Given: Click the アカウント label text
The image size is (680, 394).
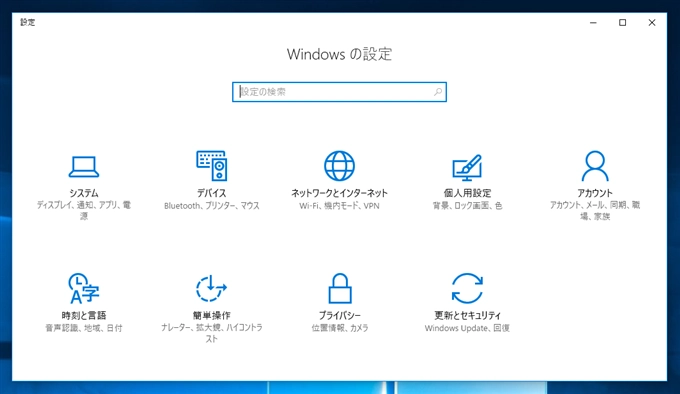Looking at the screenshot, I should (595, 193).
